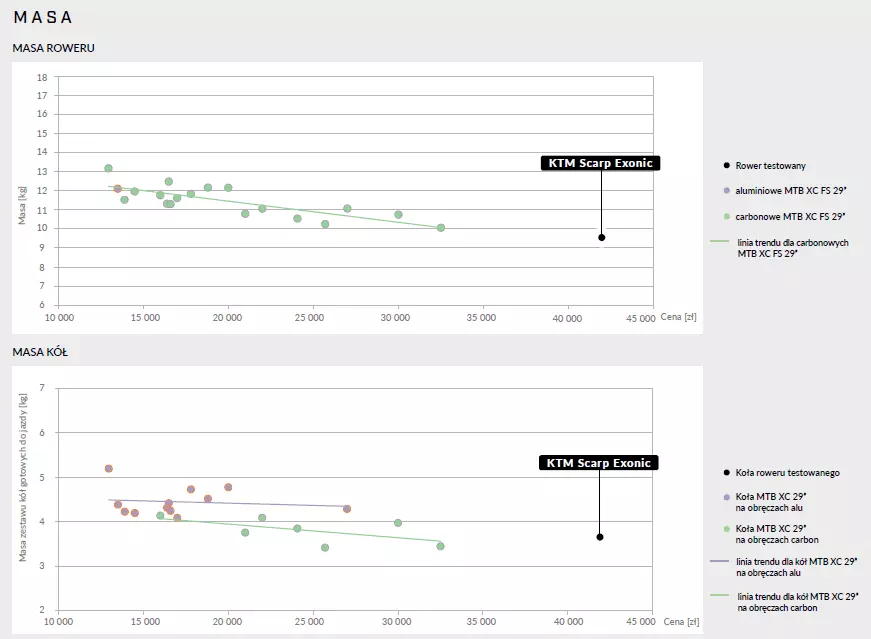Click the highest point in wheel mass chart

point(109,468)
